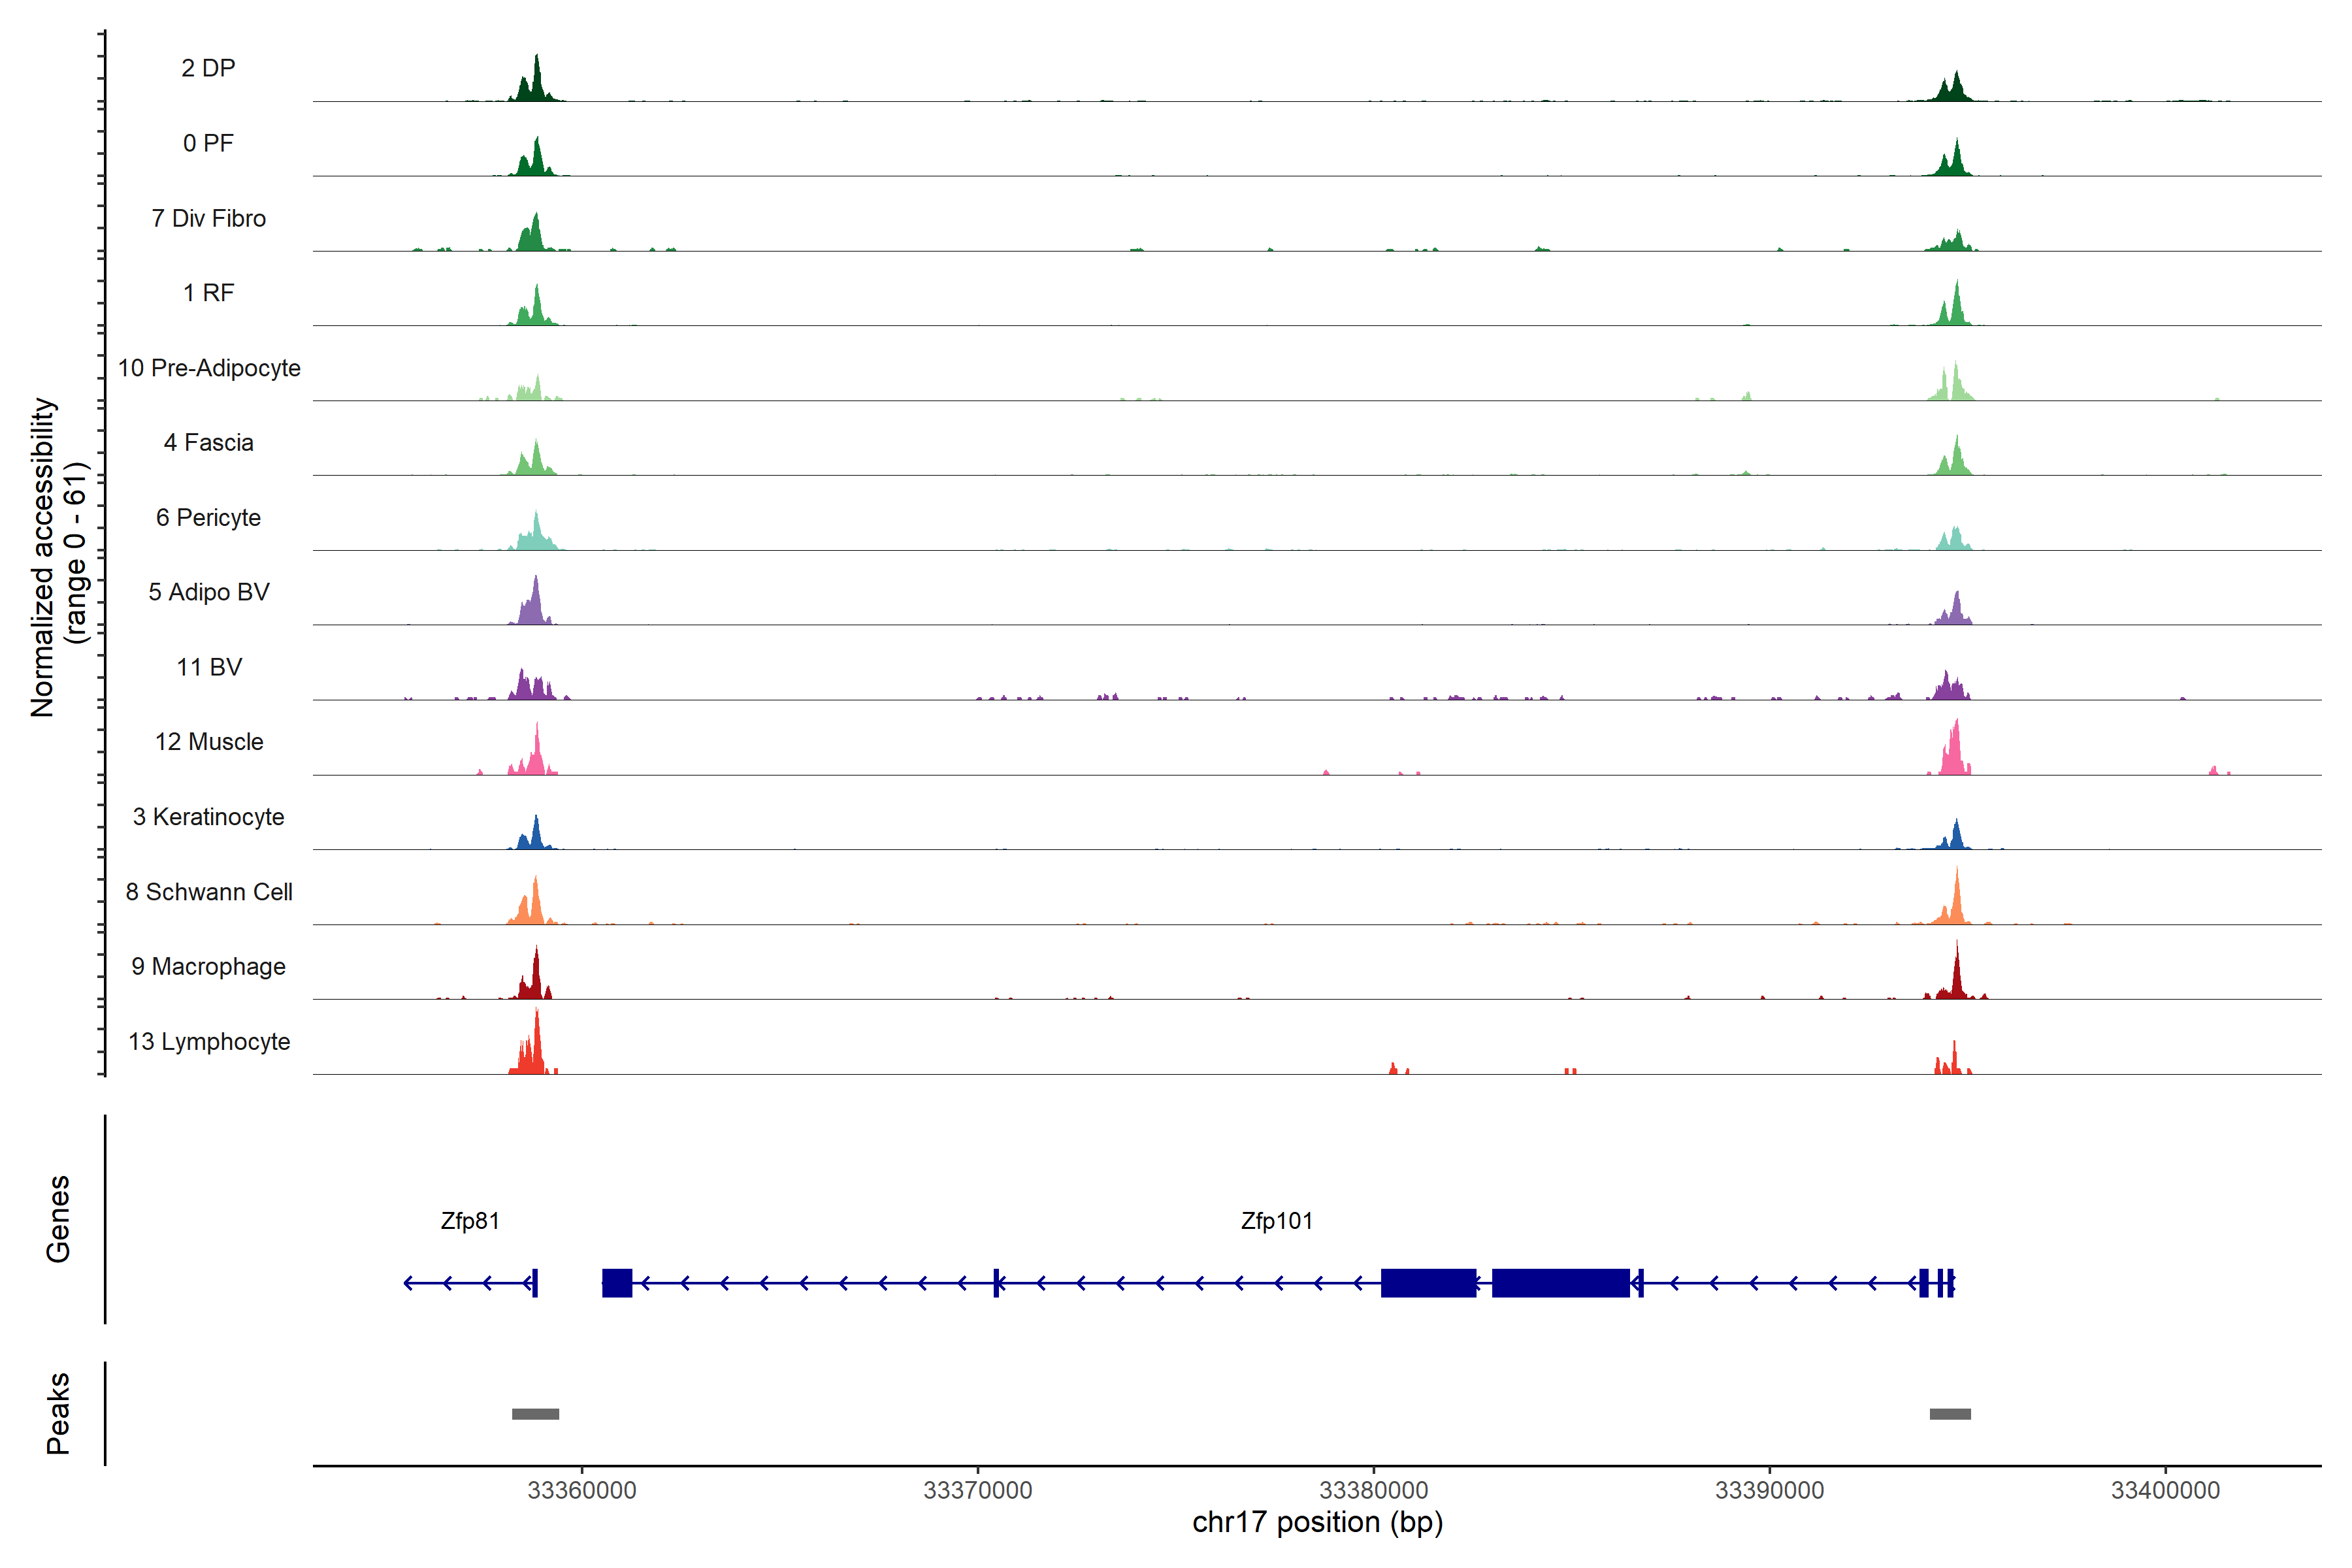Click the Peaks panel label

(58, 1412)
